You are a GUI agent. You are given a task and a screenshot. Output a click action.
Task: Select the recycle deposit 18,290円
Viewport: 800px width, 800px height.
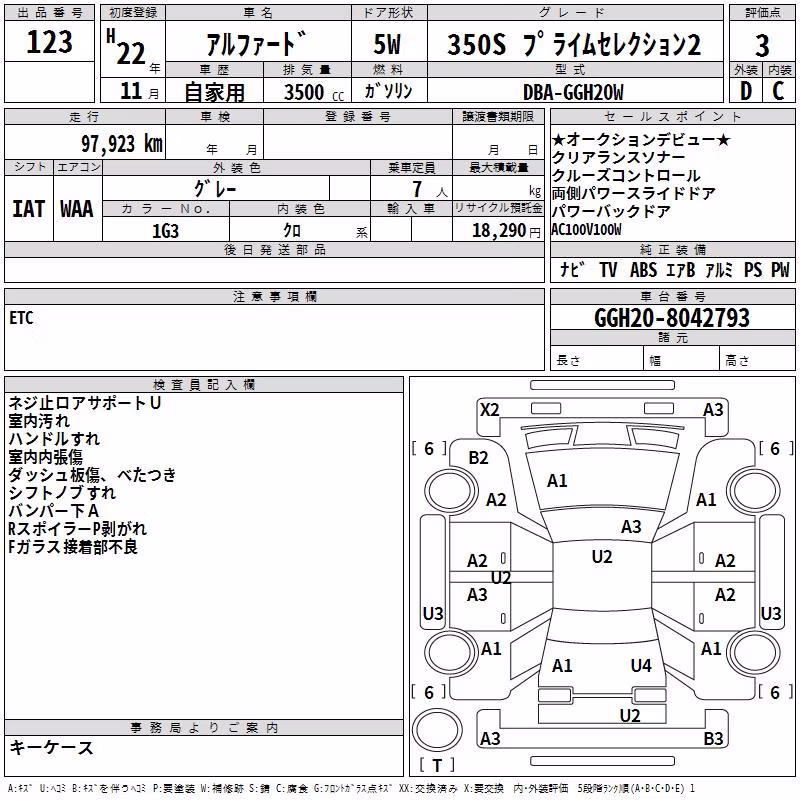[x=507, y=231]
